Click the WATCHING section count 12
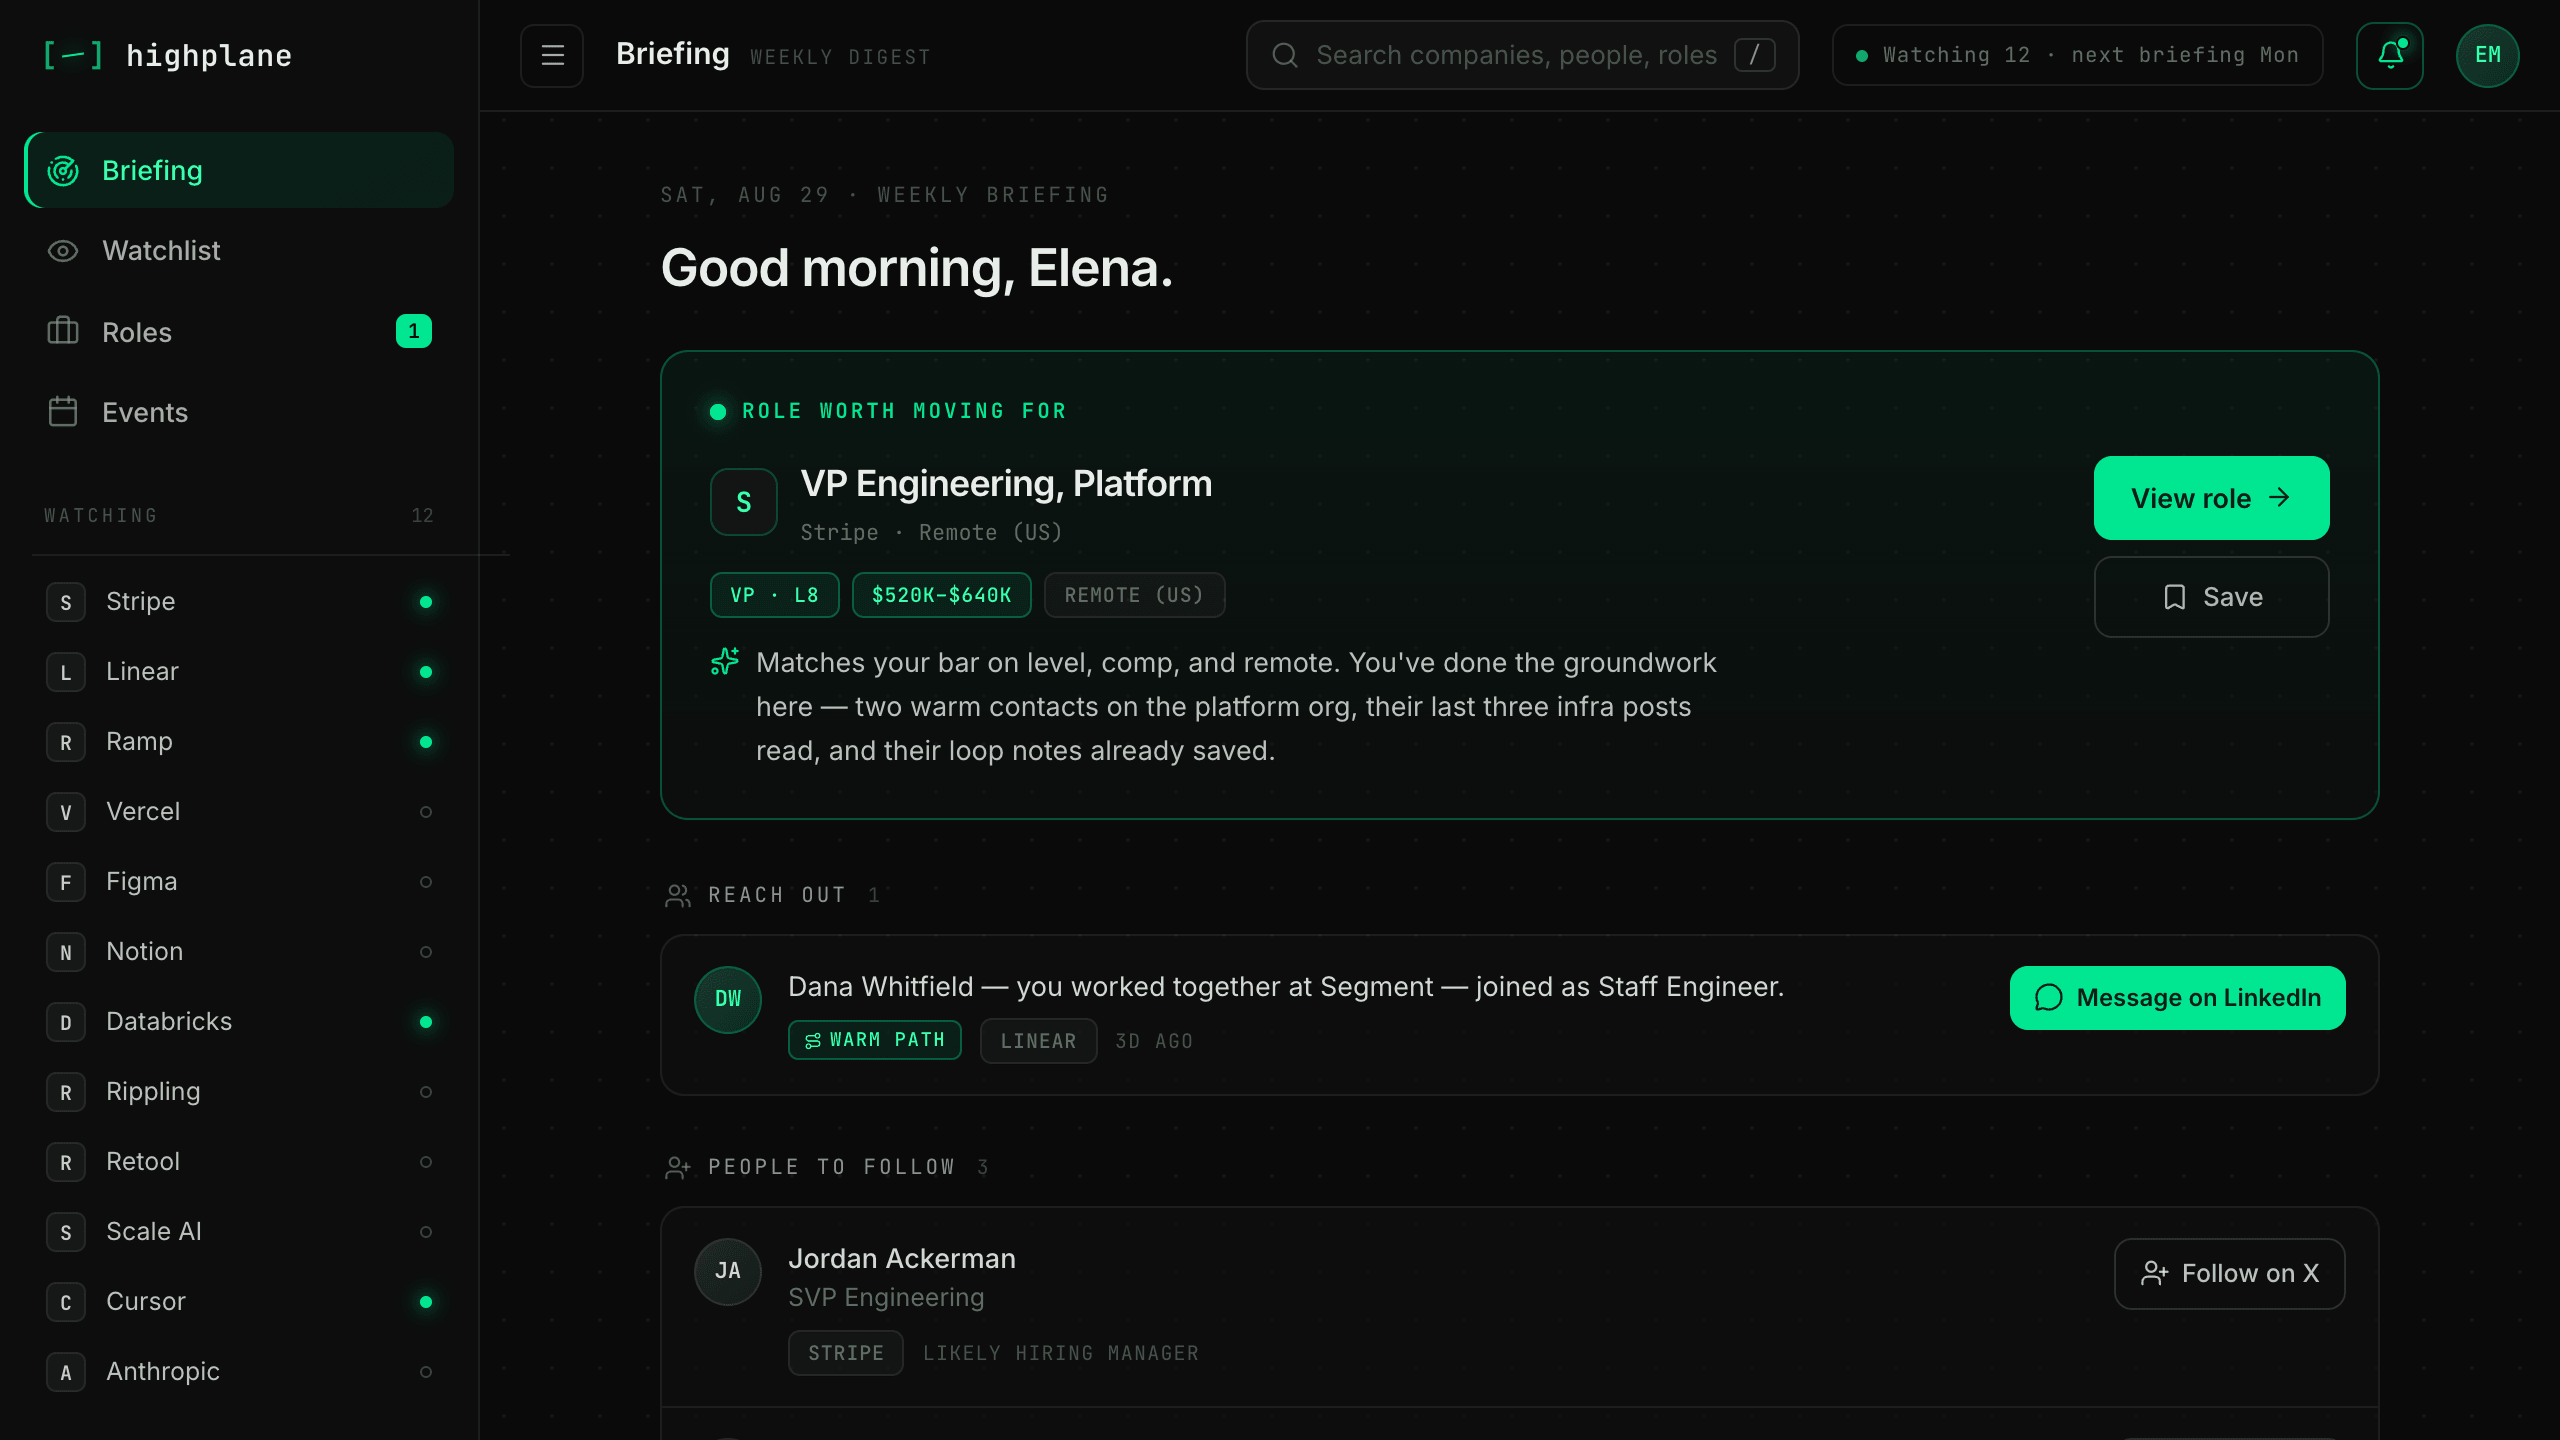This screenshot has height=1440, width=2560. coord(422,516)
